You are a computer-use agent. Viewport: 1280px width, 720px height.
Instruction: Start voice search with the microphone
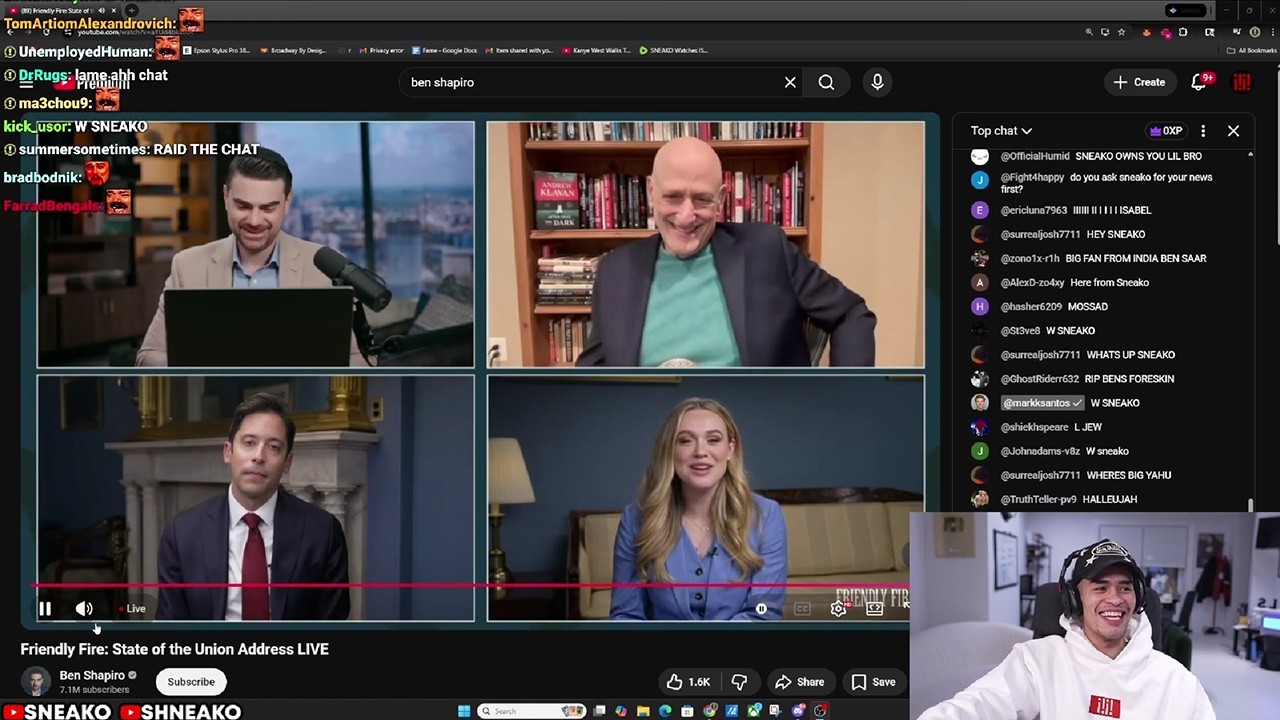coord(877,82)
